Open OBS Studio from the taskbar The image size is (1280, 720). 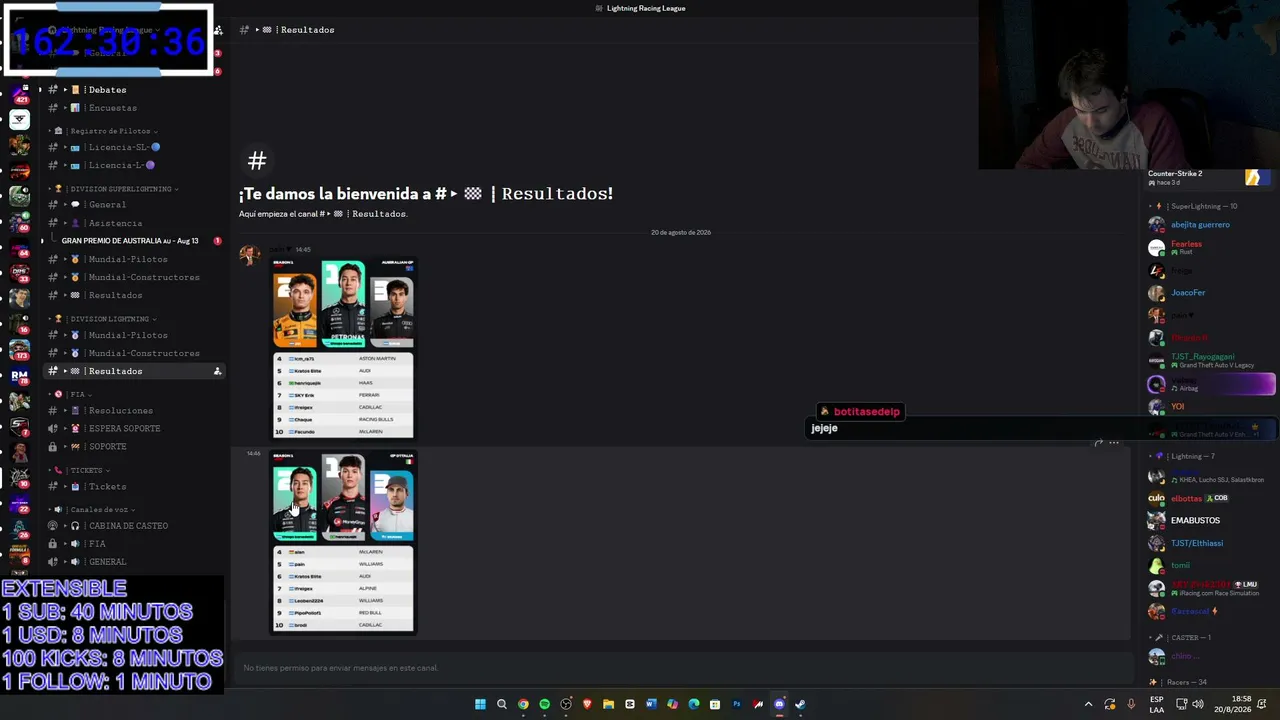coord(566,704)
